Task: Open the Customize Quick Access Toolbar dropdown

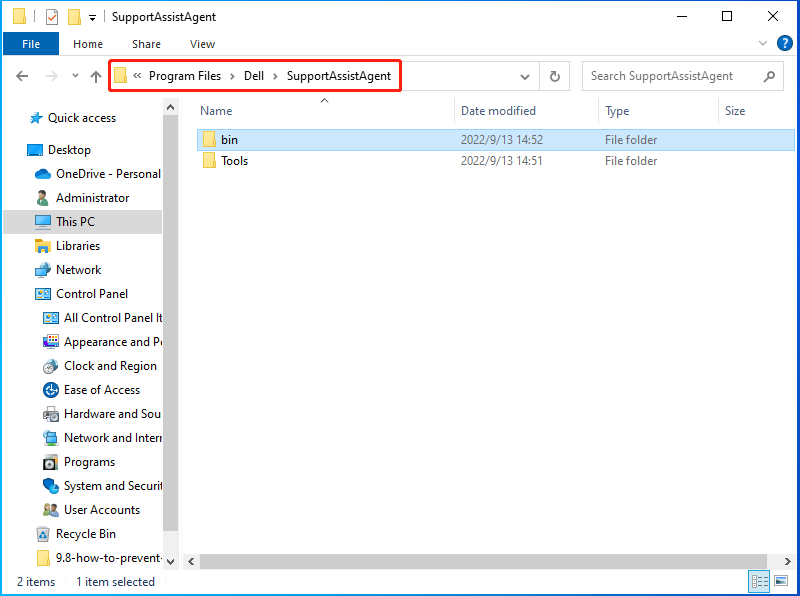Action: (x=92, y=18)
